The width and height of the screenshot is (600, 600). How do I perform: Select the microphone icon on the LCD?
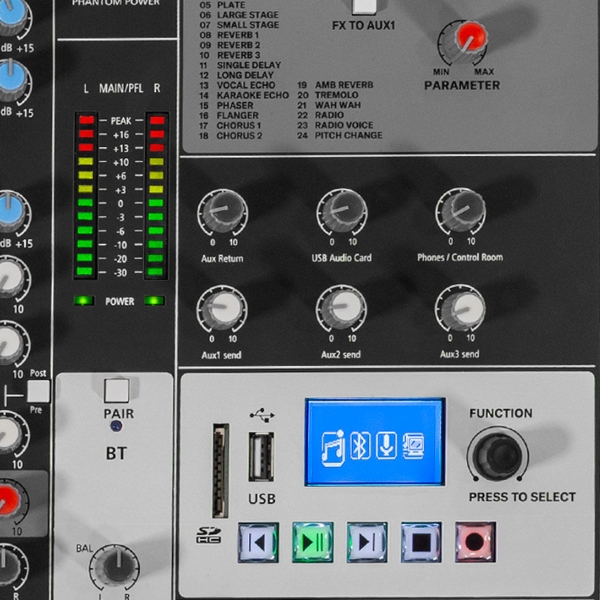(386, 445)
